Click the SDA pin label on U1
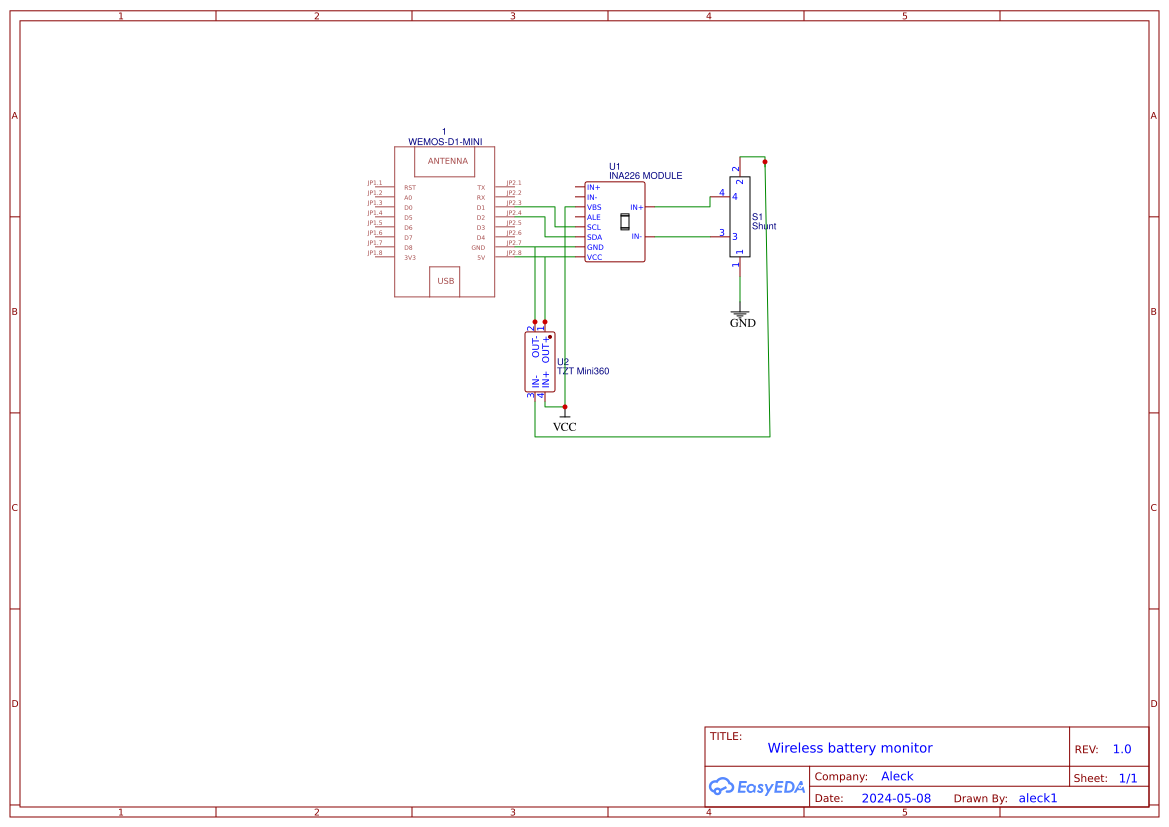Viewport: 1169px width, 827px height. (x=593, y=236)
